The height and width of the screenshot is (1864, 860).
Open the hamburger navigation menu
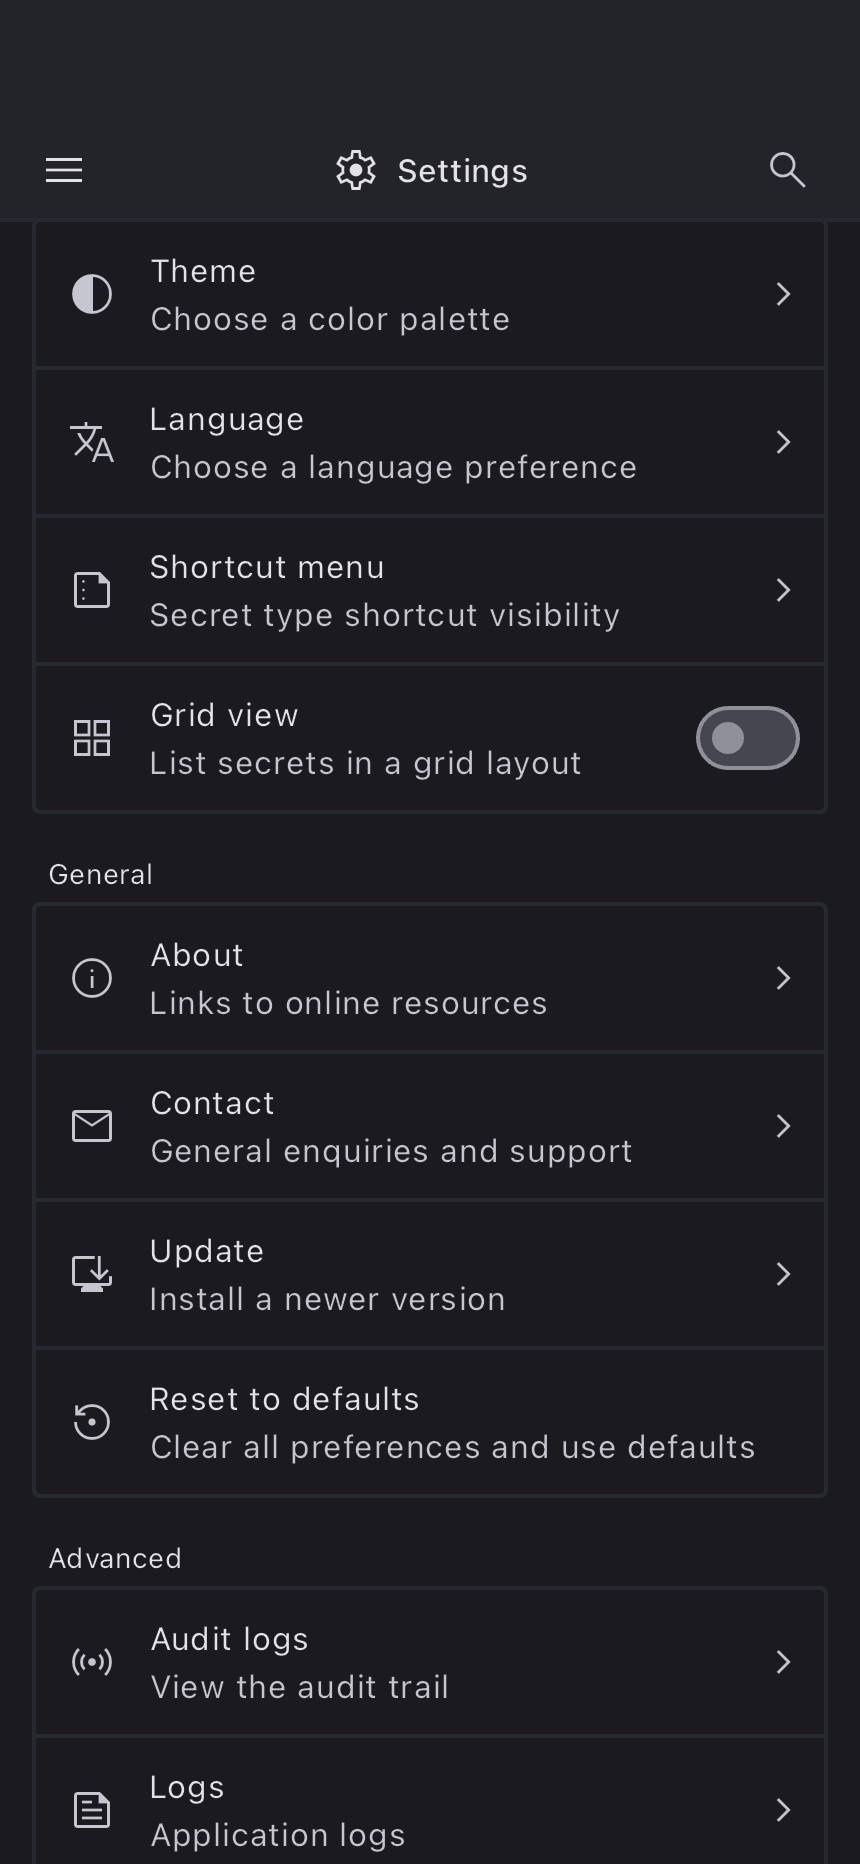coord(64,170)
